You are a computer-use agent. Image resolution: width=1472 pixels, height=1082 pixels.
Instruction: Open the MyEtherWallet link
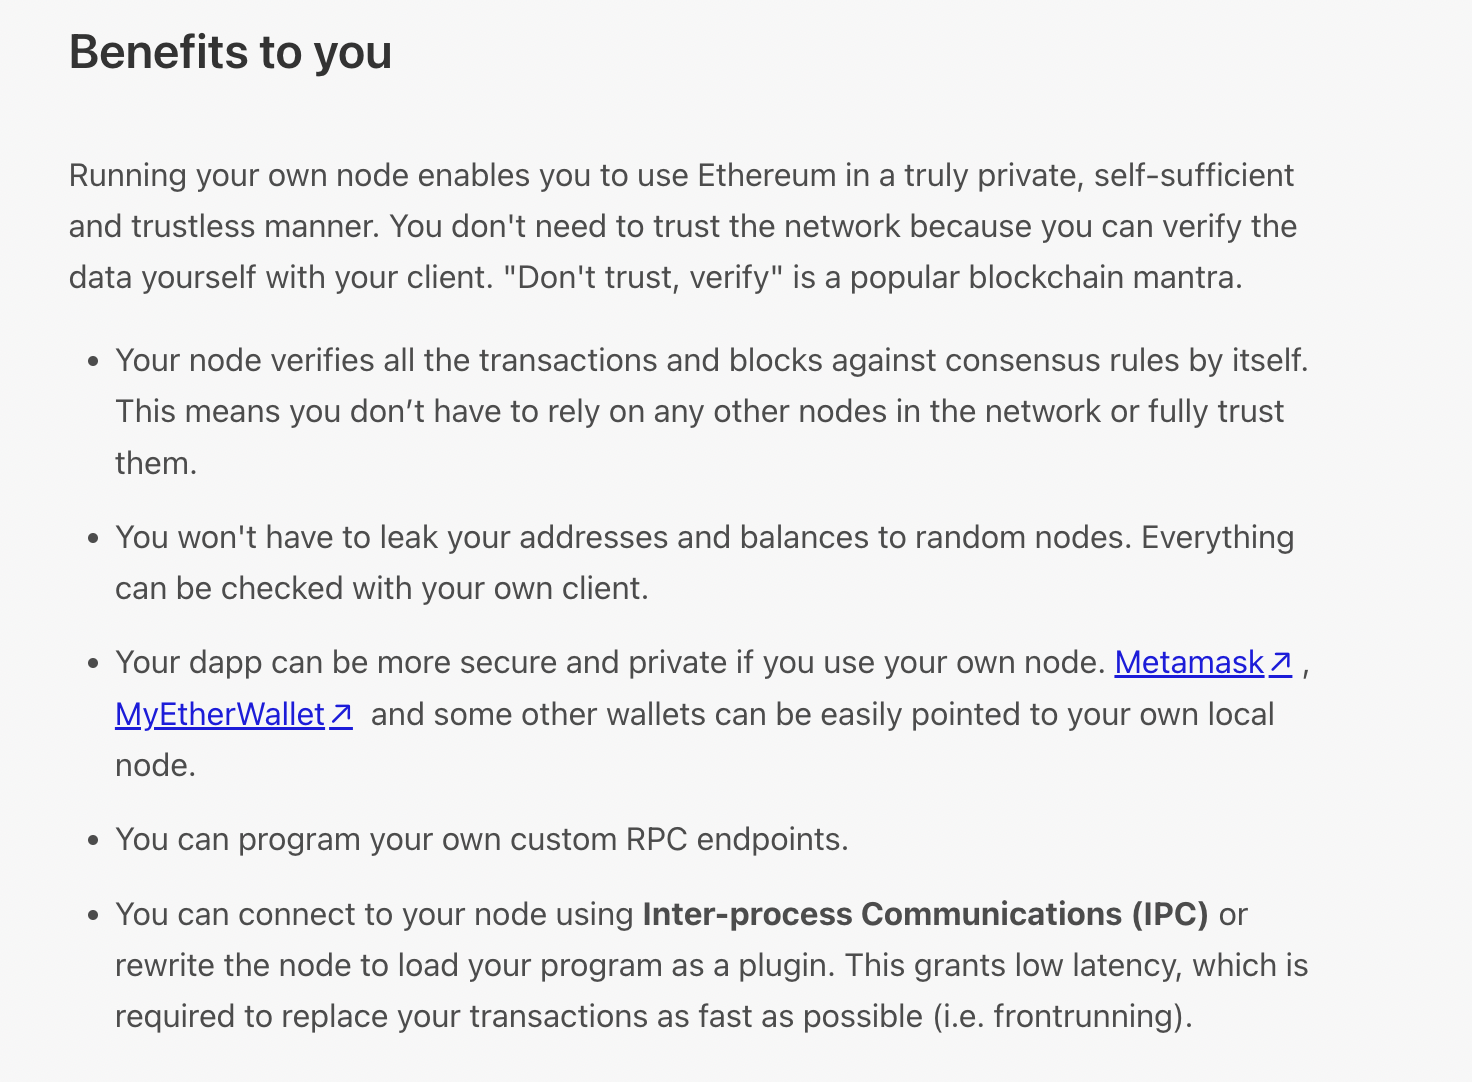[x=219, y=715]
